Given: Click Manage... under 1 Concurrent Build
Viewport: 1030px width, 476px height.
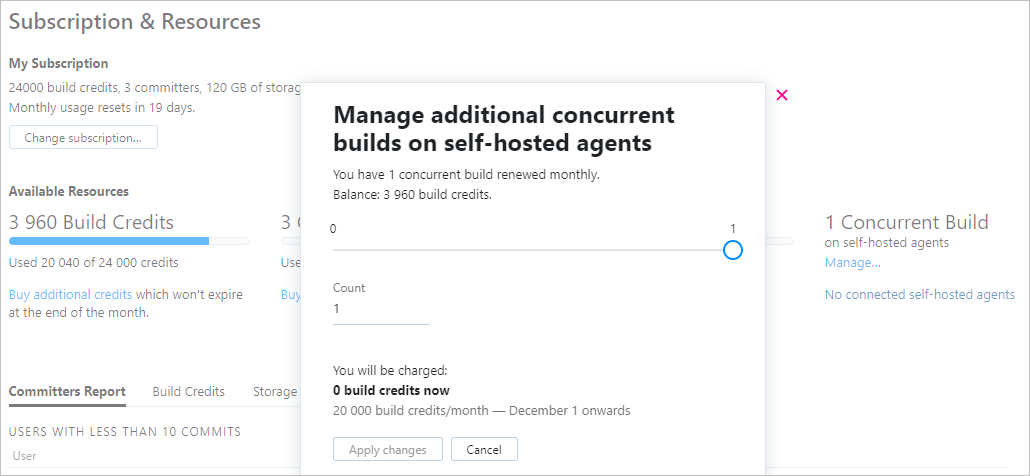Looking at the screenshot, I should coord(852,263).
